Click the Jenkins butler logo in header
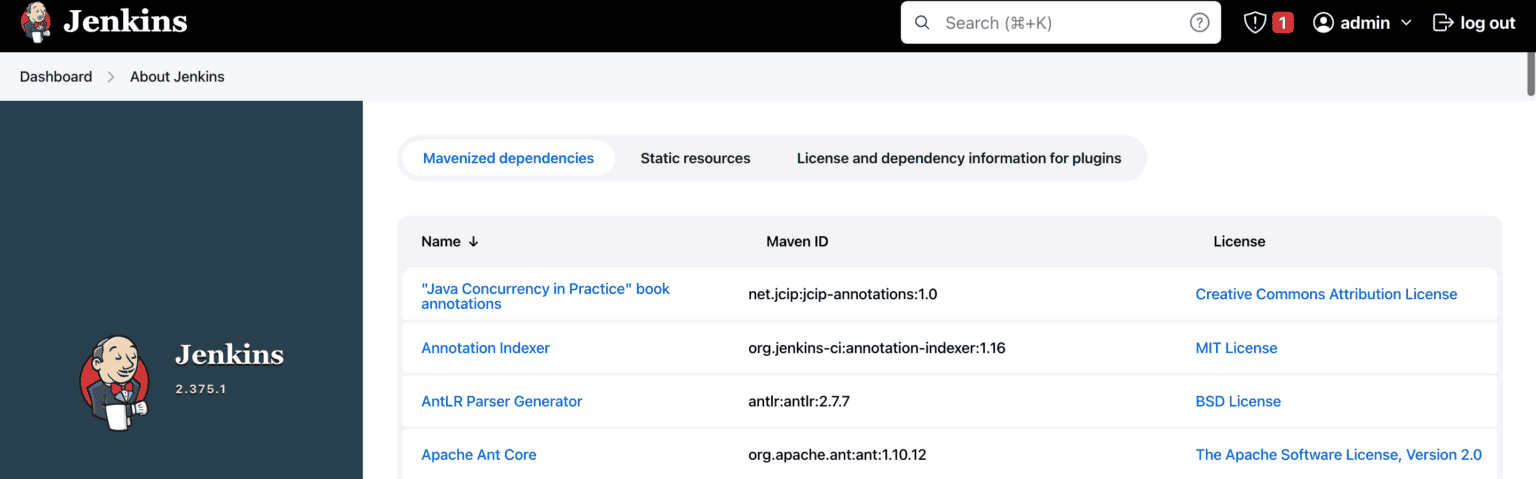 click(35, 22)
